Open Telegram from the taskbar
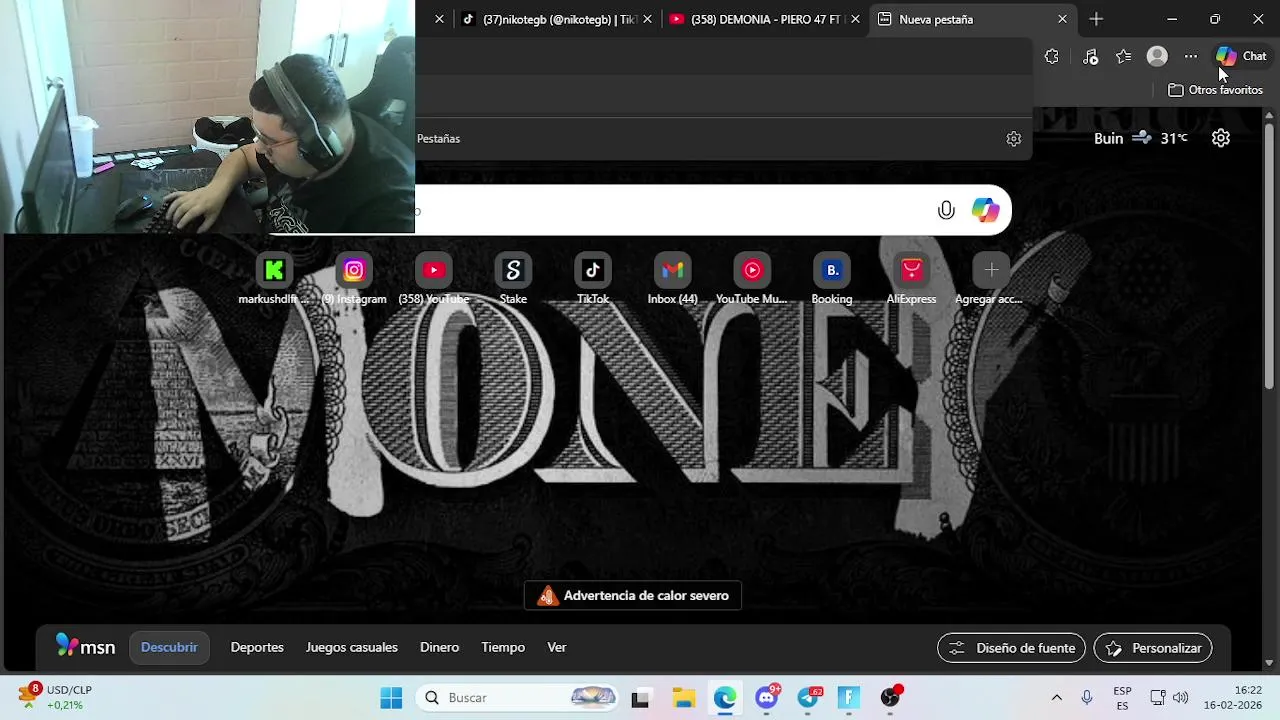 coord(808,698)
